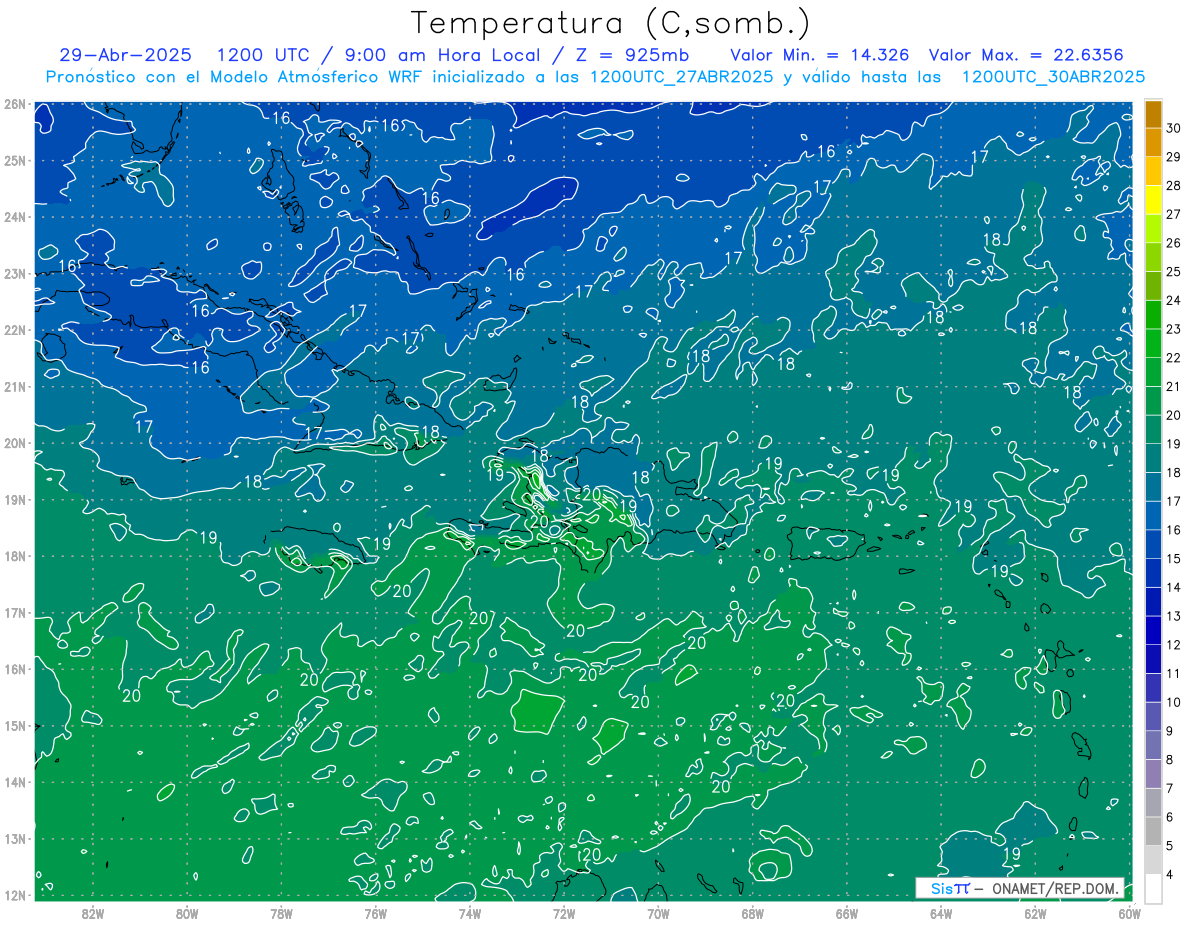Image resolution: width=1200 pixels, height=927 pixels.
Task: Click the 80W longitude axis label
Action: point(187,914)
